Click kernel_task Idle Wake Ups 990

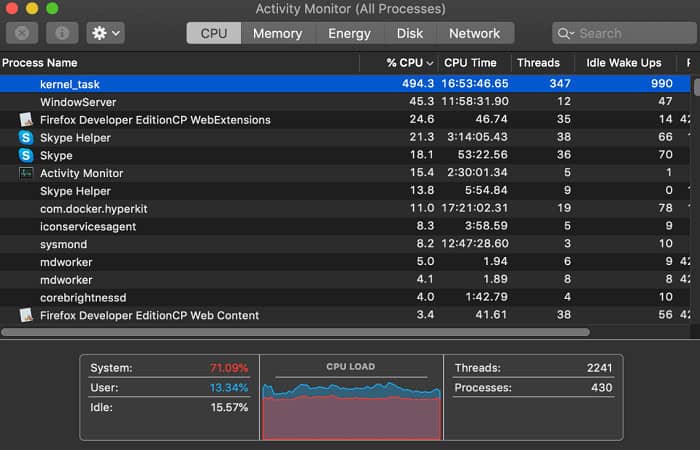click(x=662, y=83)
